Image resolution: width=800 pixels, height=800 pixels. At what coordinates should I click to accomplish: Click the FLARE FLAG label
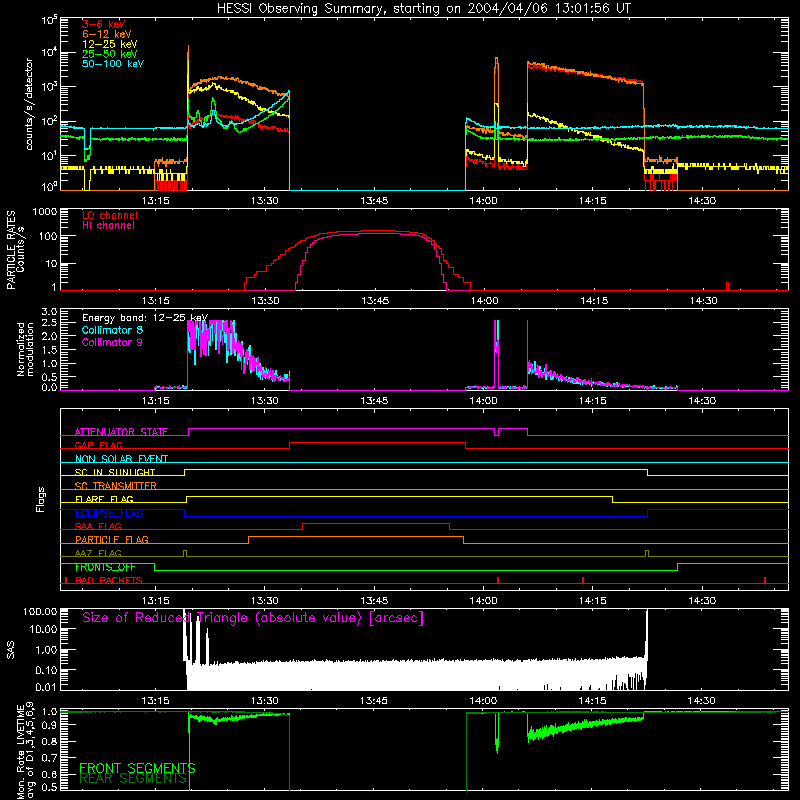point(104,499)
